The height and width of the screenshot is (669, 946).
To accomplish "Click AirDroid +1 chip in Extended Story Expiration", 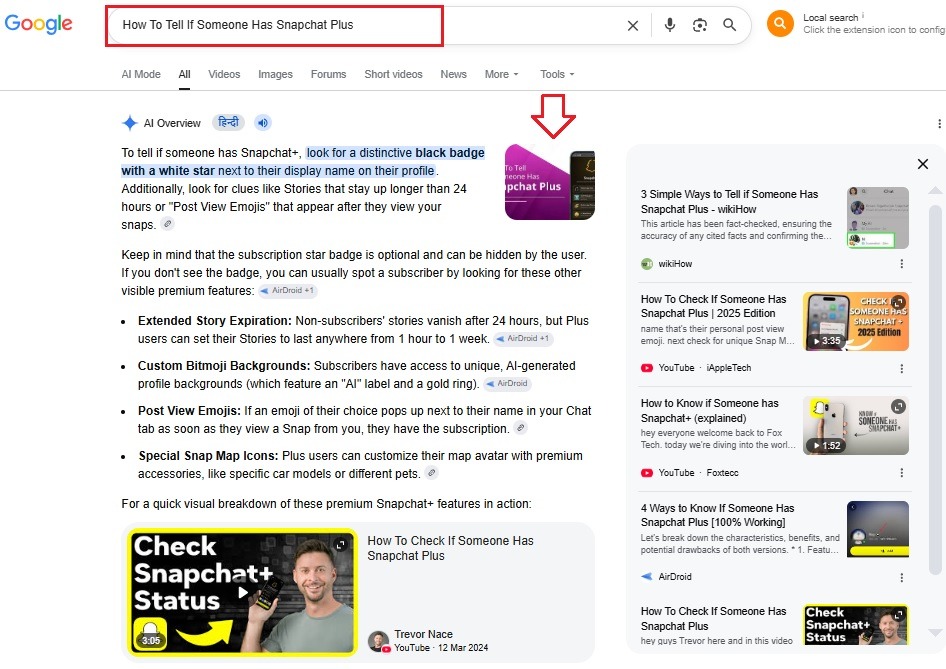I will coord(522,338).
